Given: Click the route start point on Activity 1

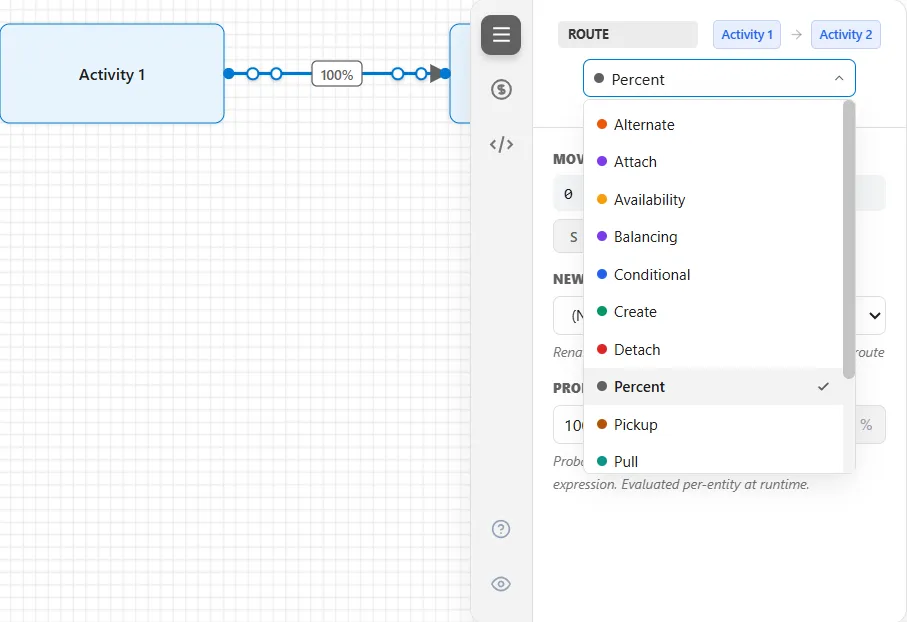Looking at the screenshot, I should click(229, 73).
